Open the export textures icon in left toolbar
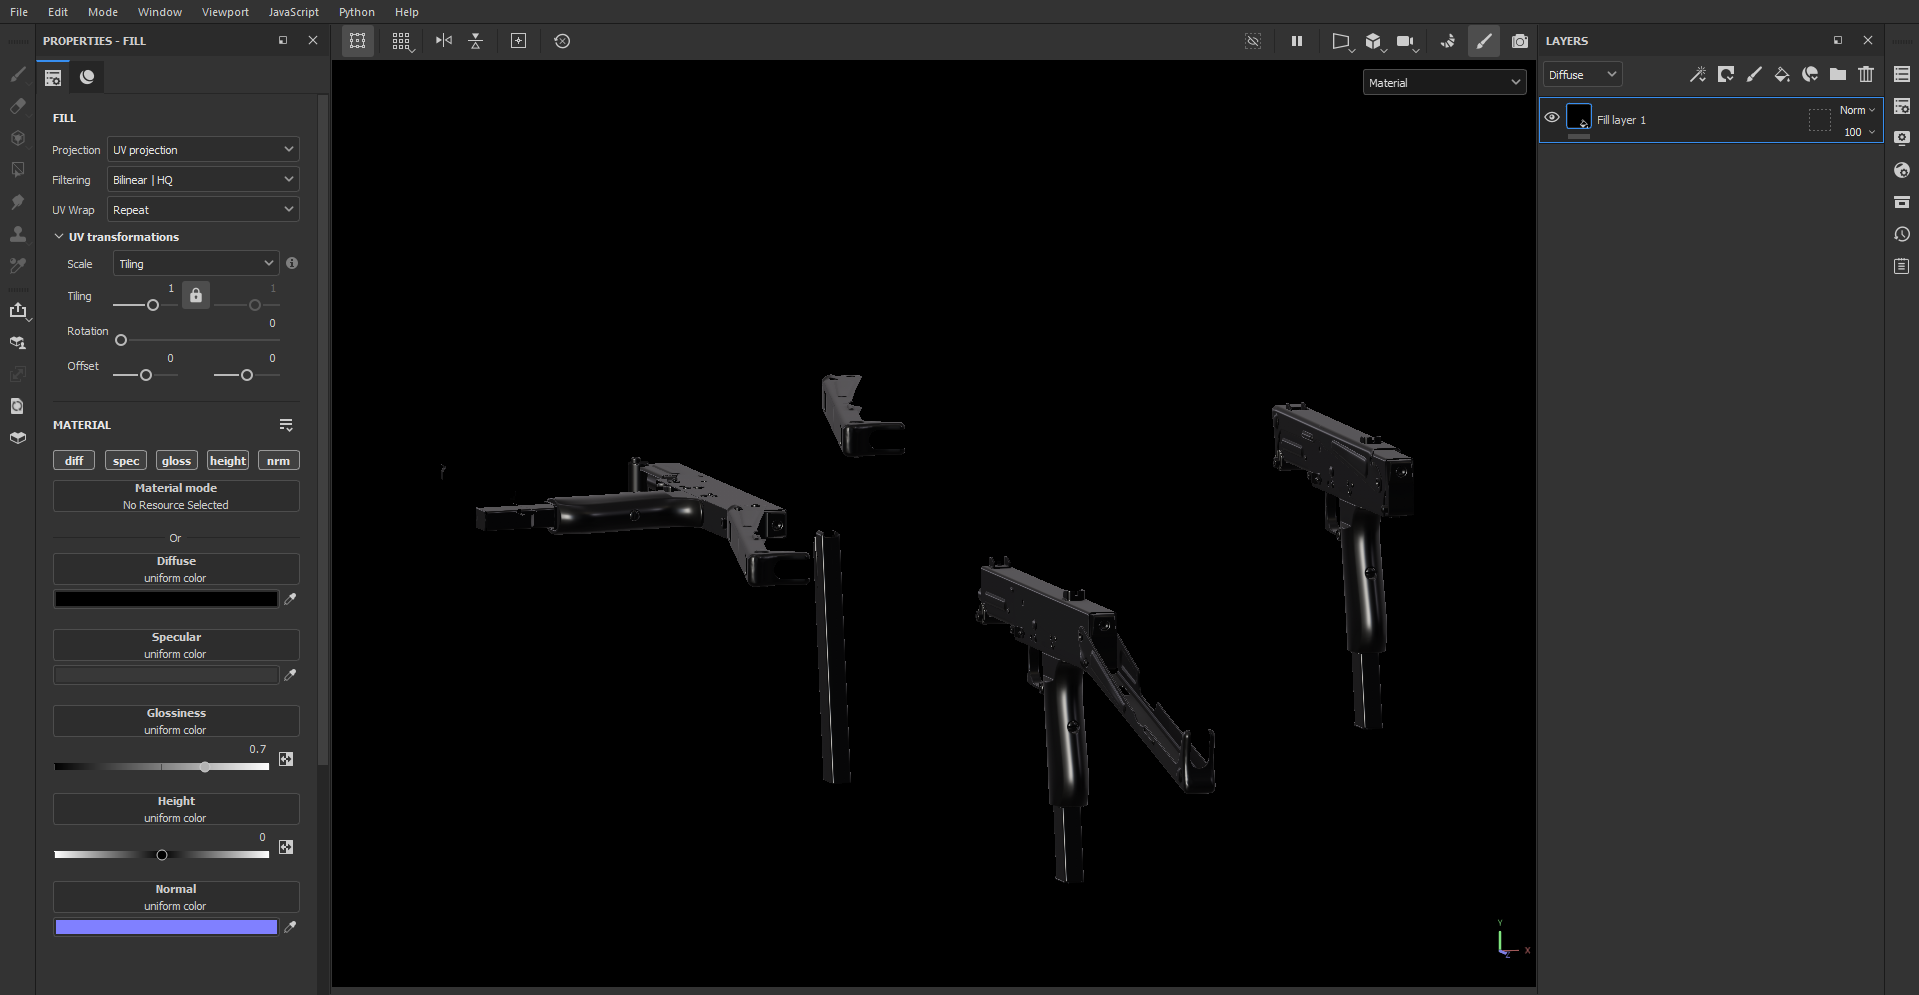 (x=17, y=310)
